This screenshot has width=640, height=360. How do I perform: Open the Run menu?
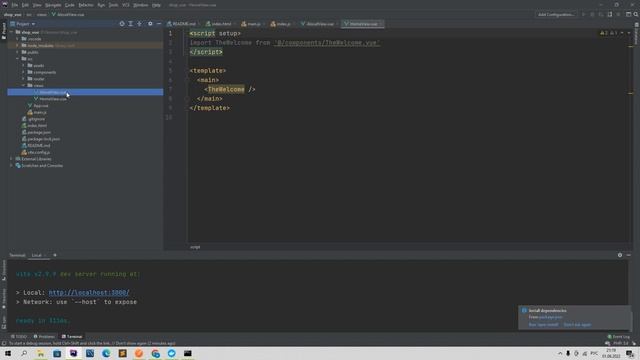(101, 5)
